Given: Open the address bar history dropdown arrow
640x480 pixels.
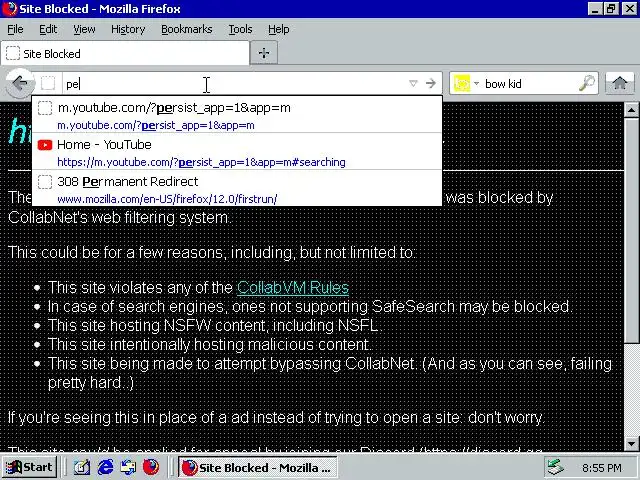Looking at the screenshot, I should tap(413, 84).
